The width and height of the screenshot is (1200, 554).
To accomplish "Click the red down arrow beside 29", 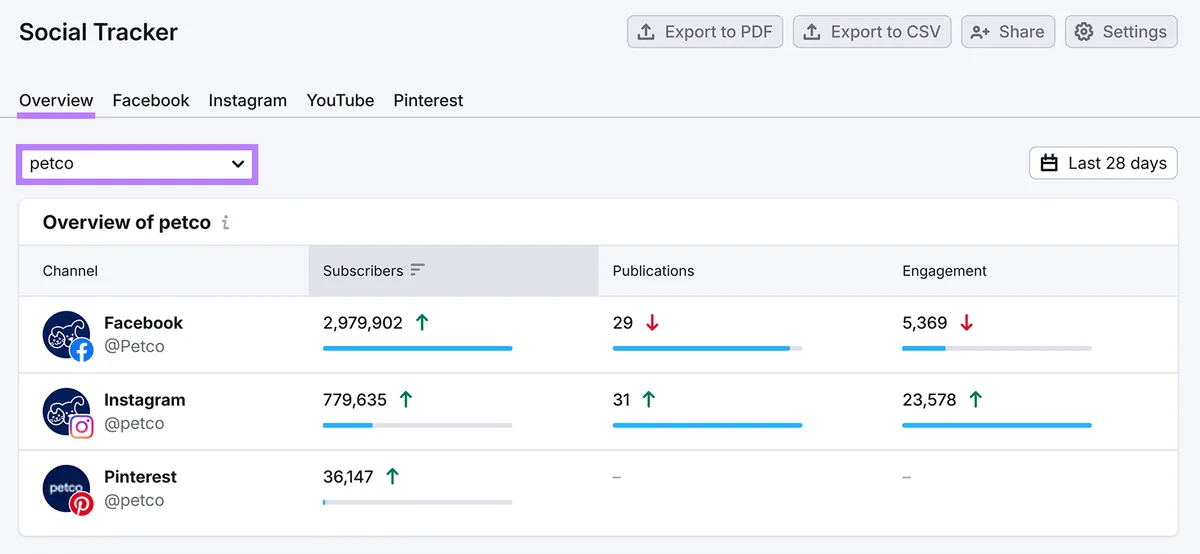I will pos(653,323).
